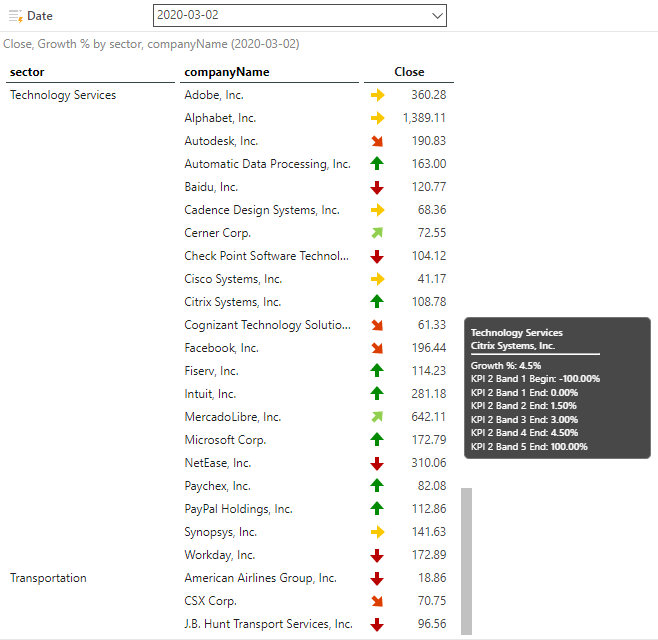Click the orange down-right arrow for Autodesk, Inc.
Screen dimensions: 658x640
(x=377, y=141)
